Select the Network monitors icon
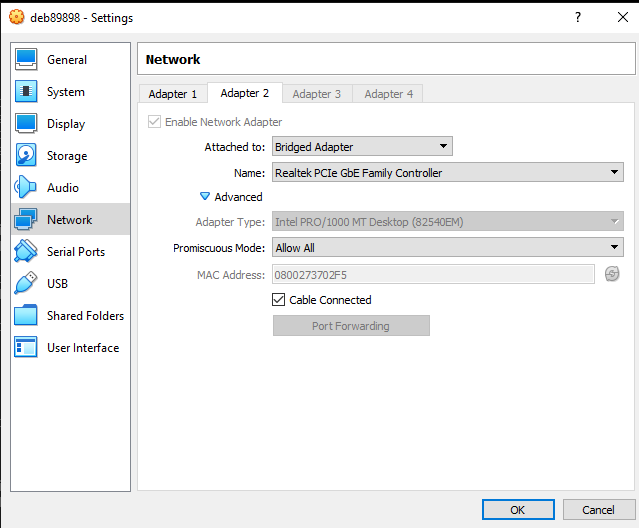639x528 pixels. point(26,219)
